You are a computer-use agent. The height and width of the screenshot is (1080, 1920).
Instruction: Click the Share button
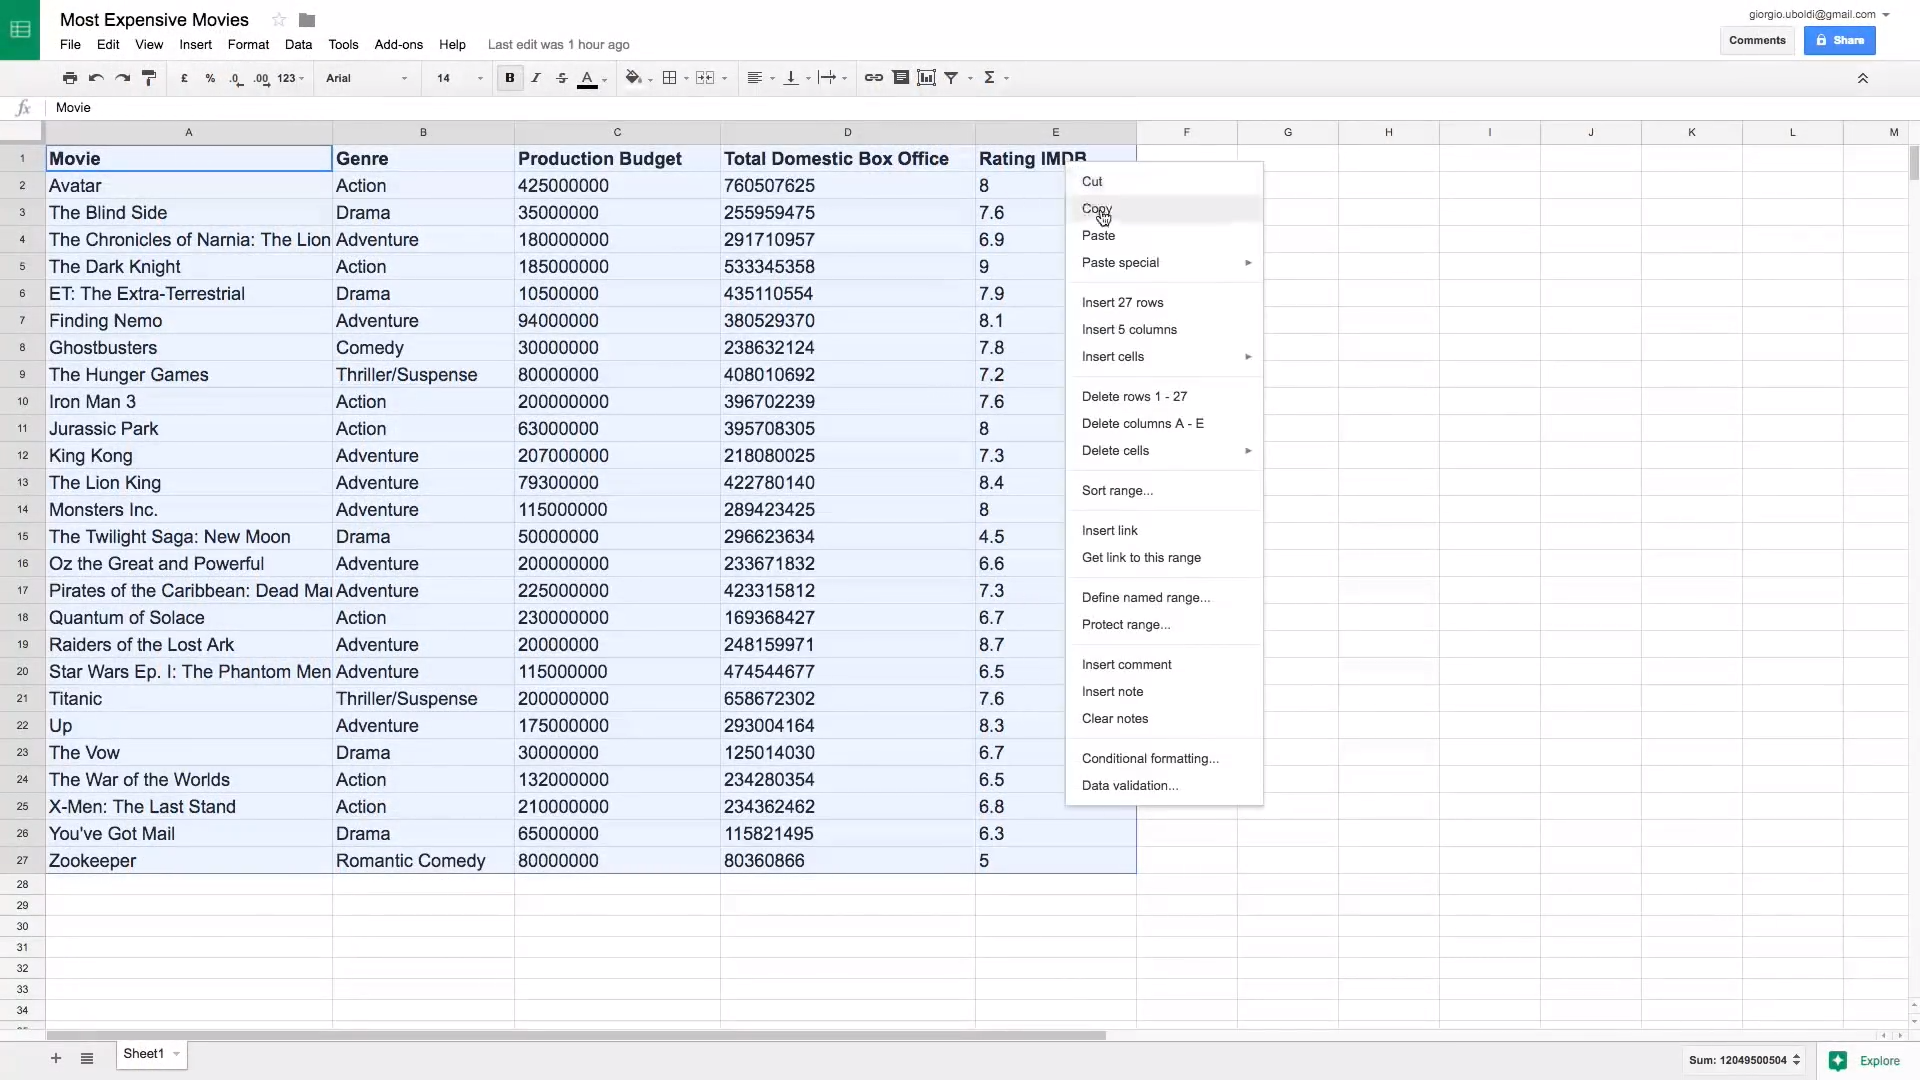click(x=1839, y=41)
